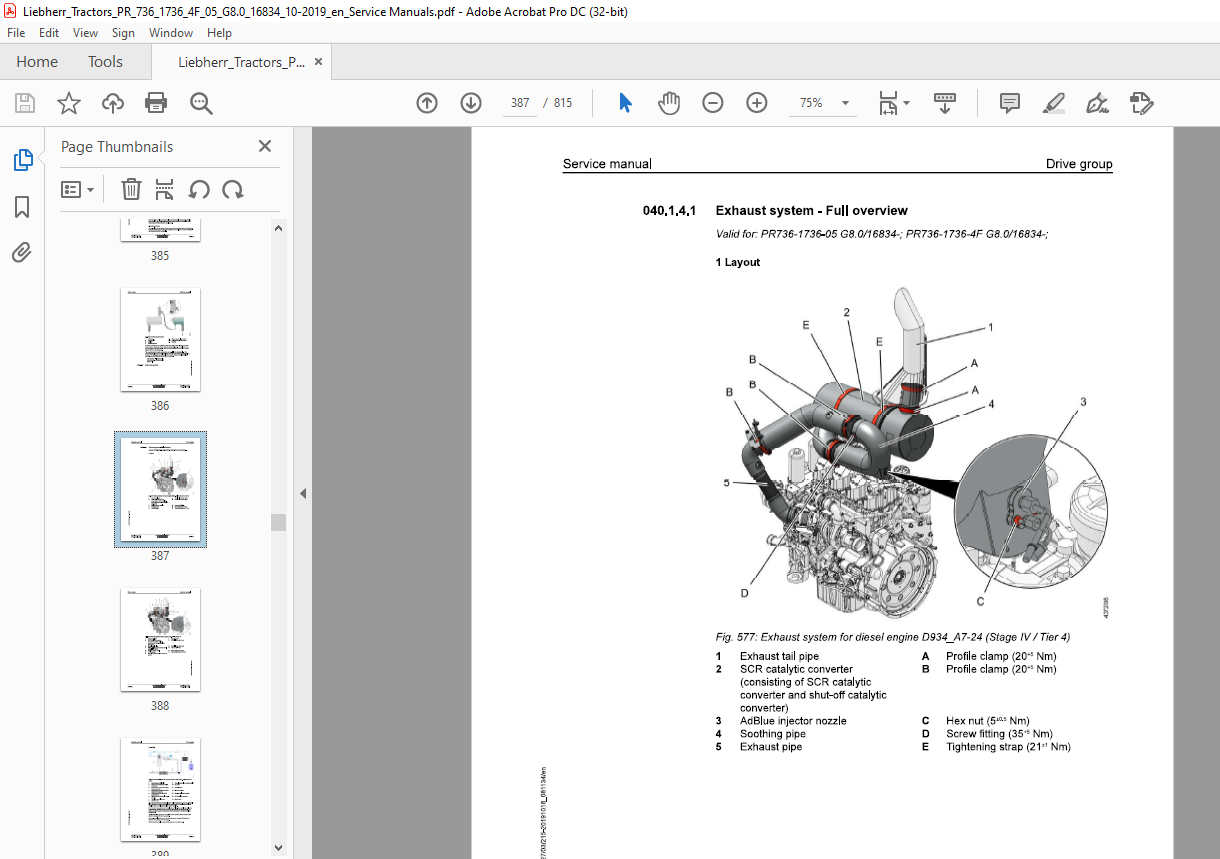Click the 'Drive group' header text
This screenshot has width=1220, height=859.
(1079, 164)
